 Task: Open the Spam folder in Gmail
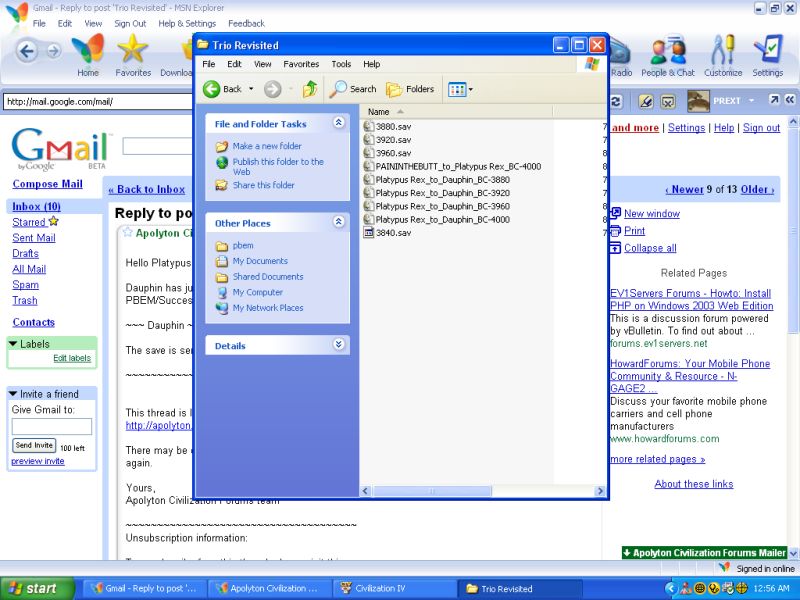[26, 285]
